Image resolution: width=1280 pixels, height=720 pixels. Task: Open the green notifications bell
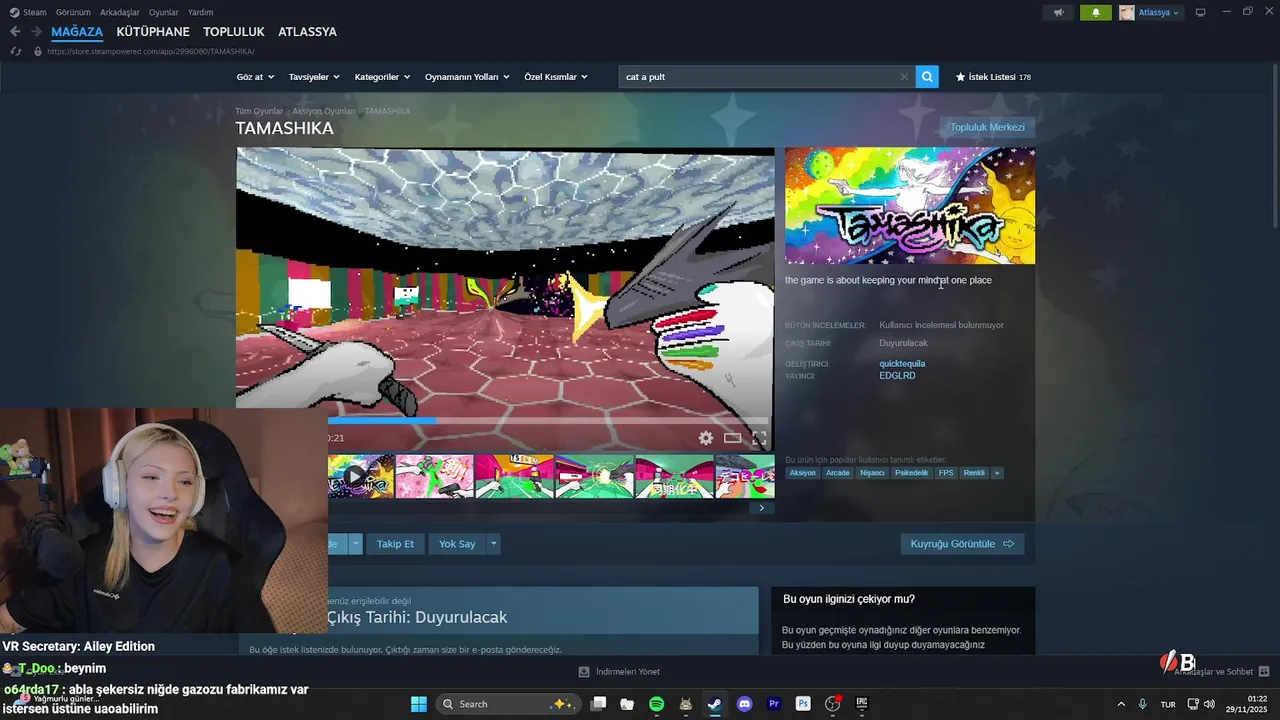click(1095, 12)
